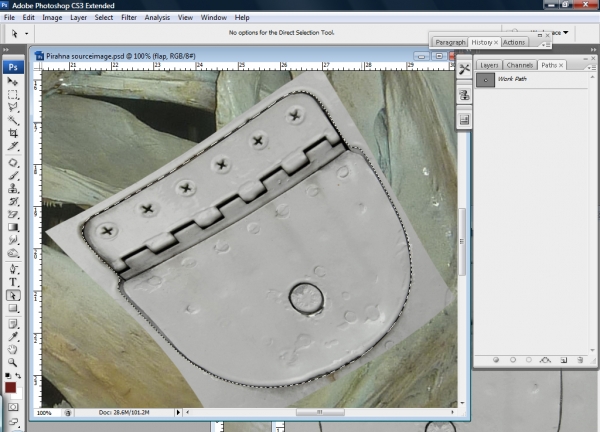Select the Move tool

point(13,82)
